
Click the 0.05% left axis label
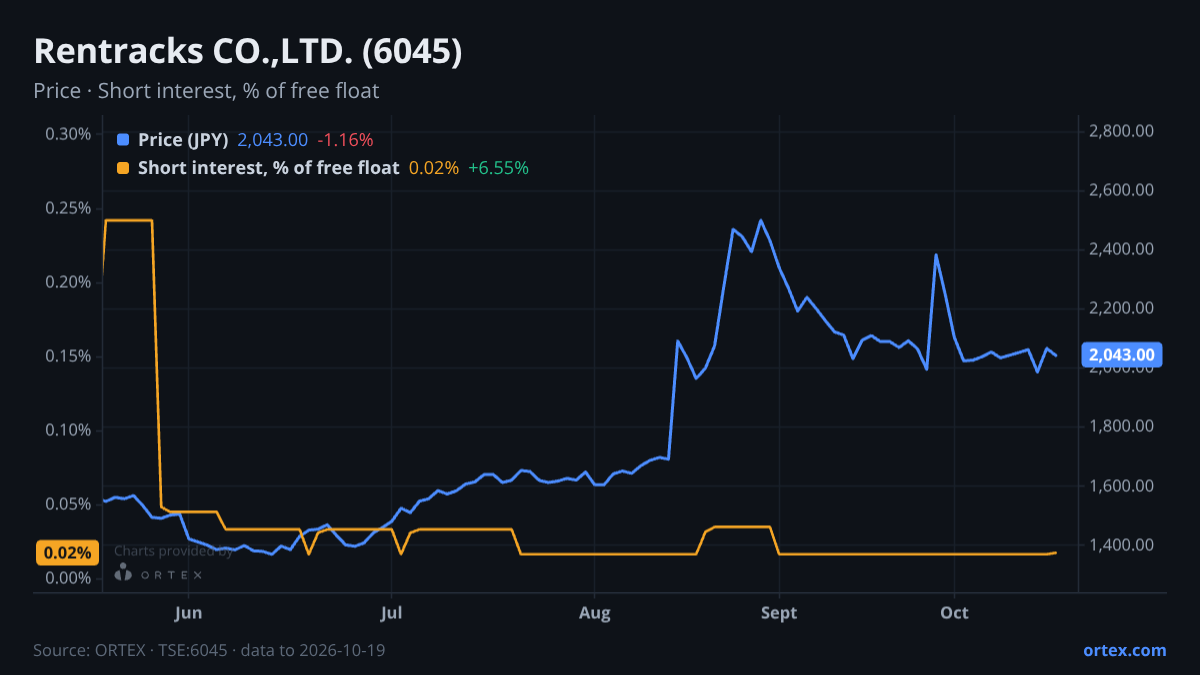coord(68,504)
